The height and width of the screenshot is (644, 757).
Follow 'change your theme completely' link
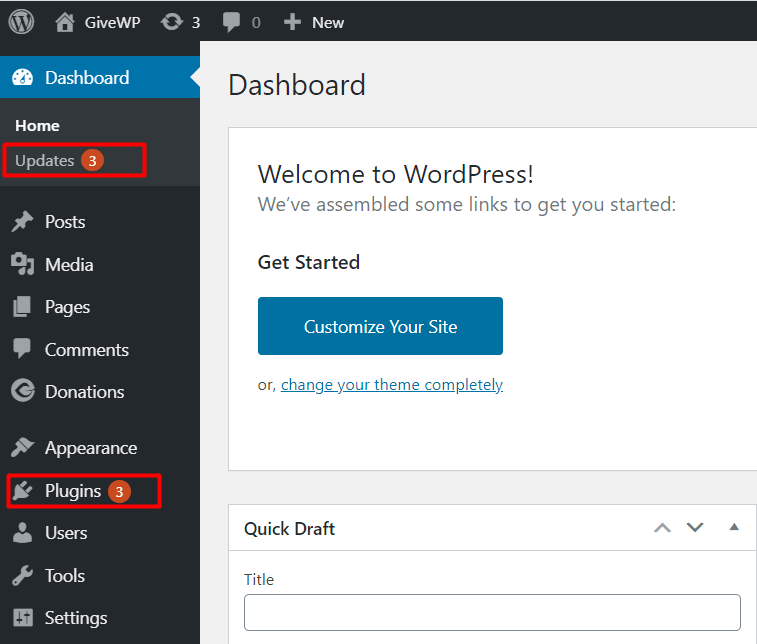point(392,385)
